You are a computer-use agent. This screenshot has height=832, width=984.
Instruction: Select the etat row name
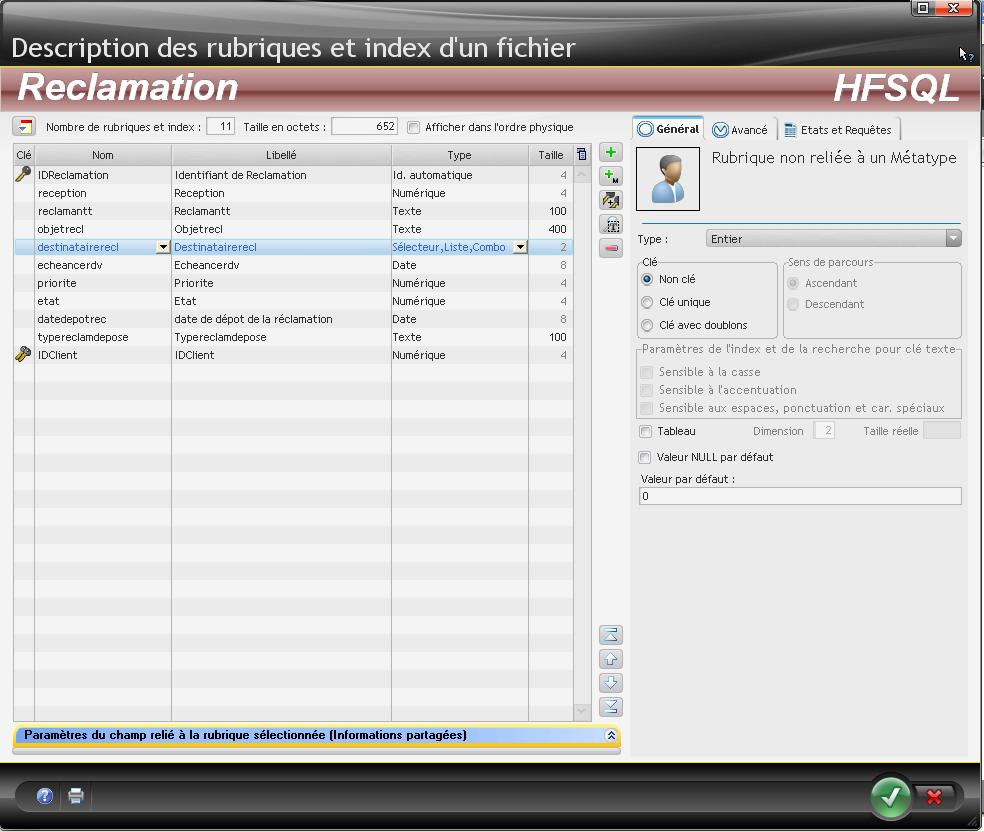pyautogui.click(x=103, y=301)
